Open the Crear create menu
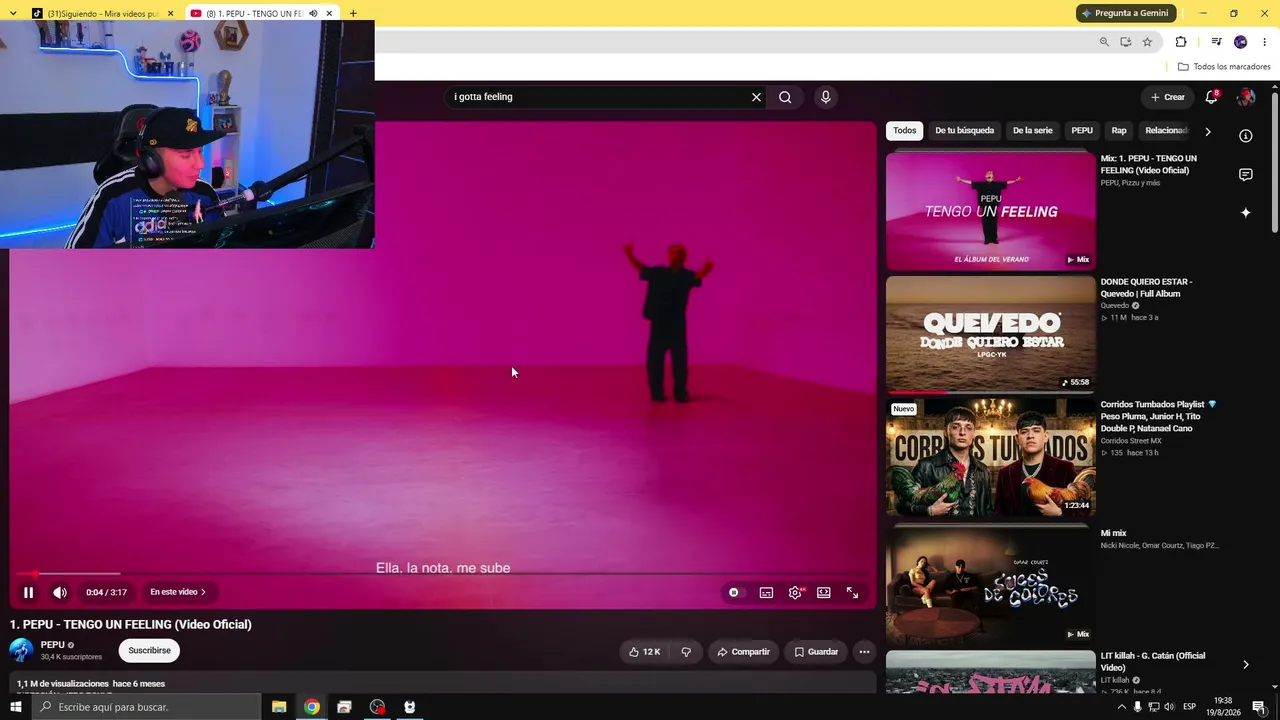Viewport: 1280px width, 720px height. [1167, 97]
